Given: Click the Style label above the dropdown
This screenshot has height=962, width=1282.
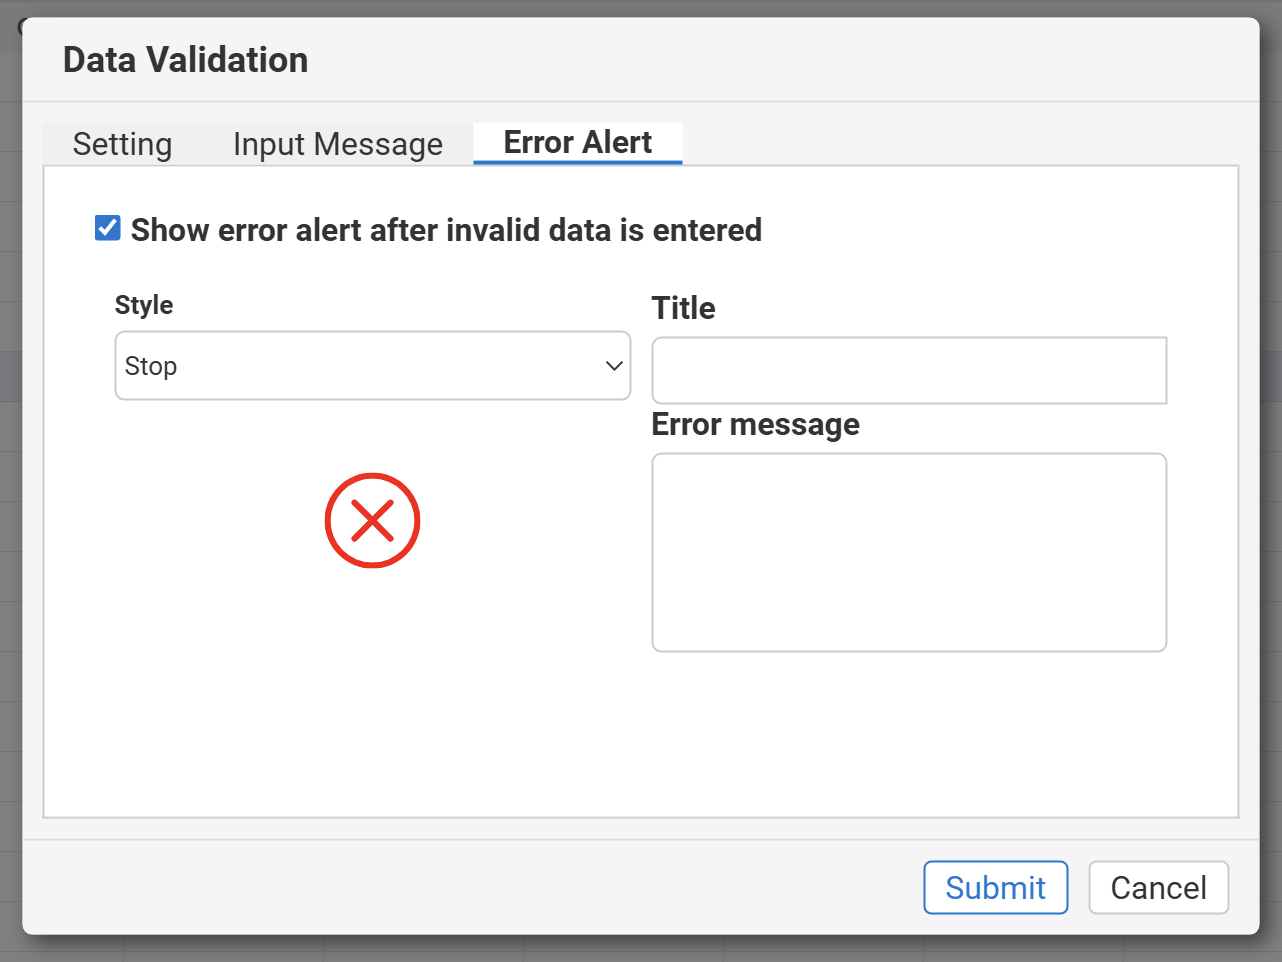Looking at the screenshot, I should [144, 305].
